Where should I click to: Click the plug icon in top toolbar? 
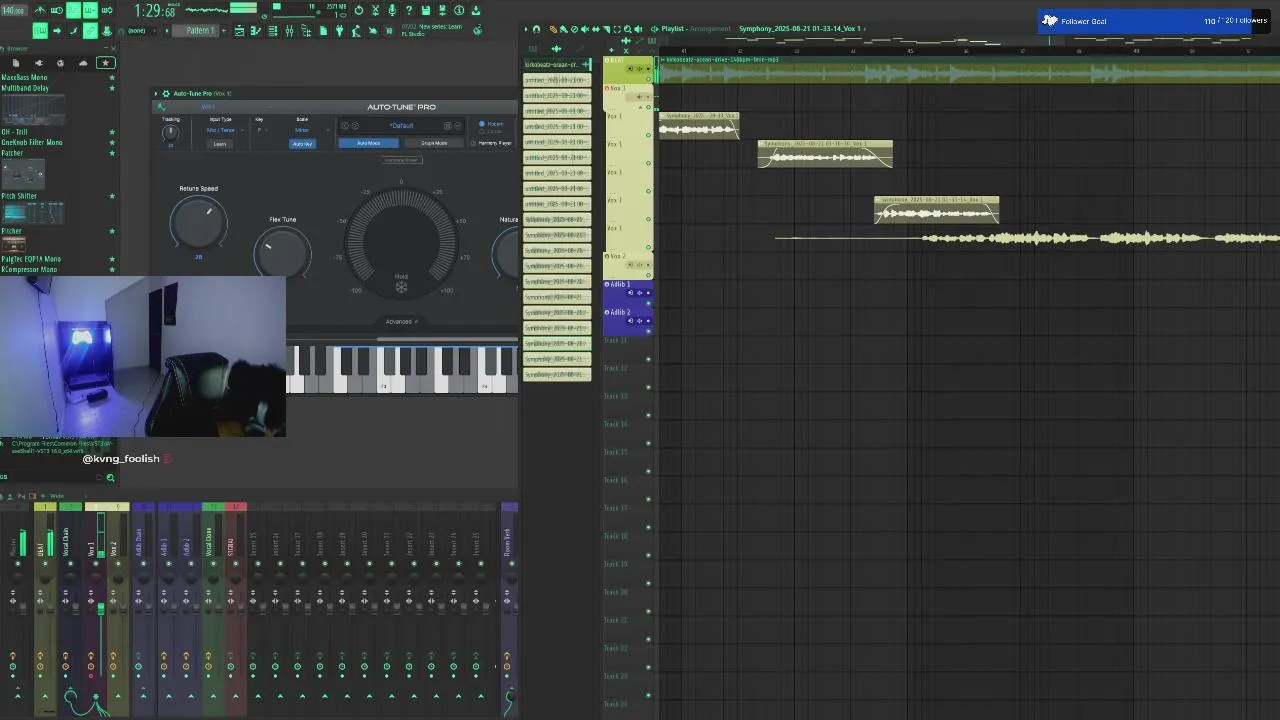(339, 31)
